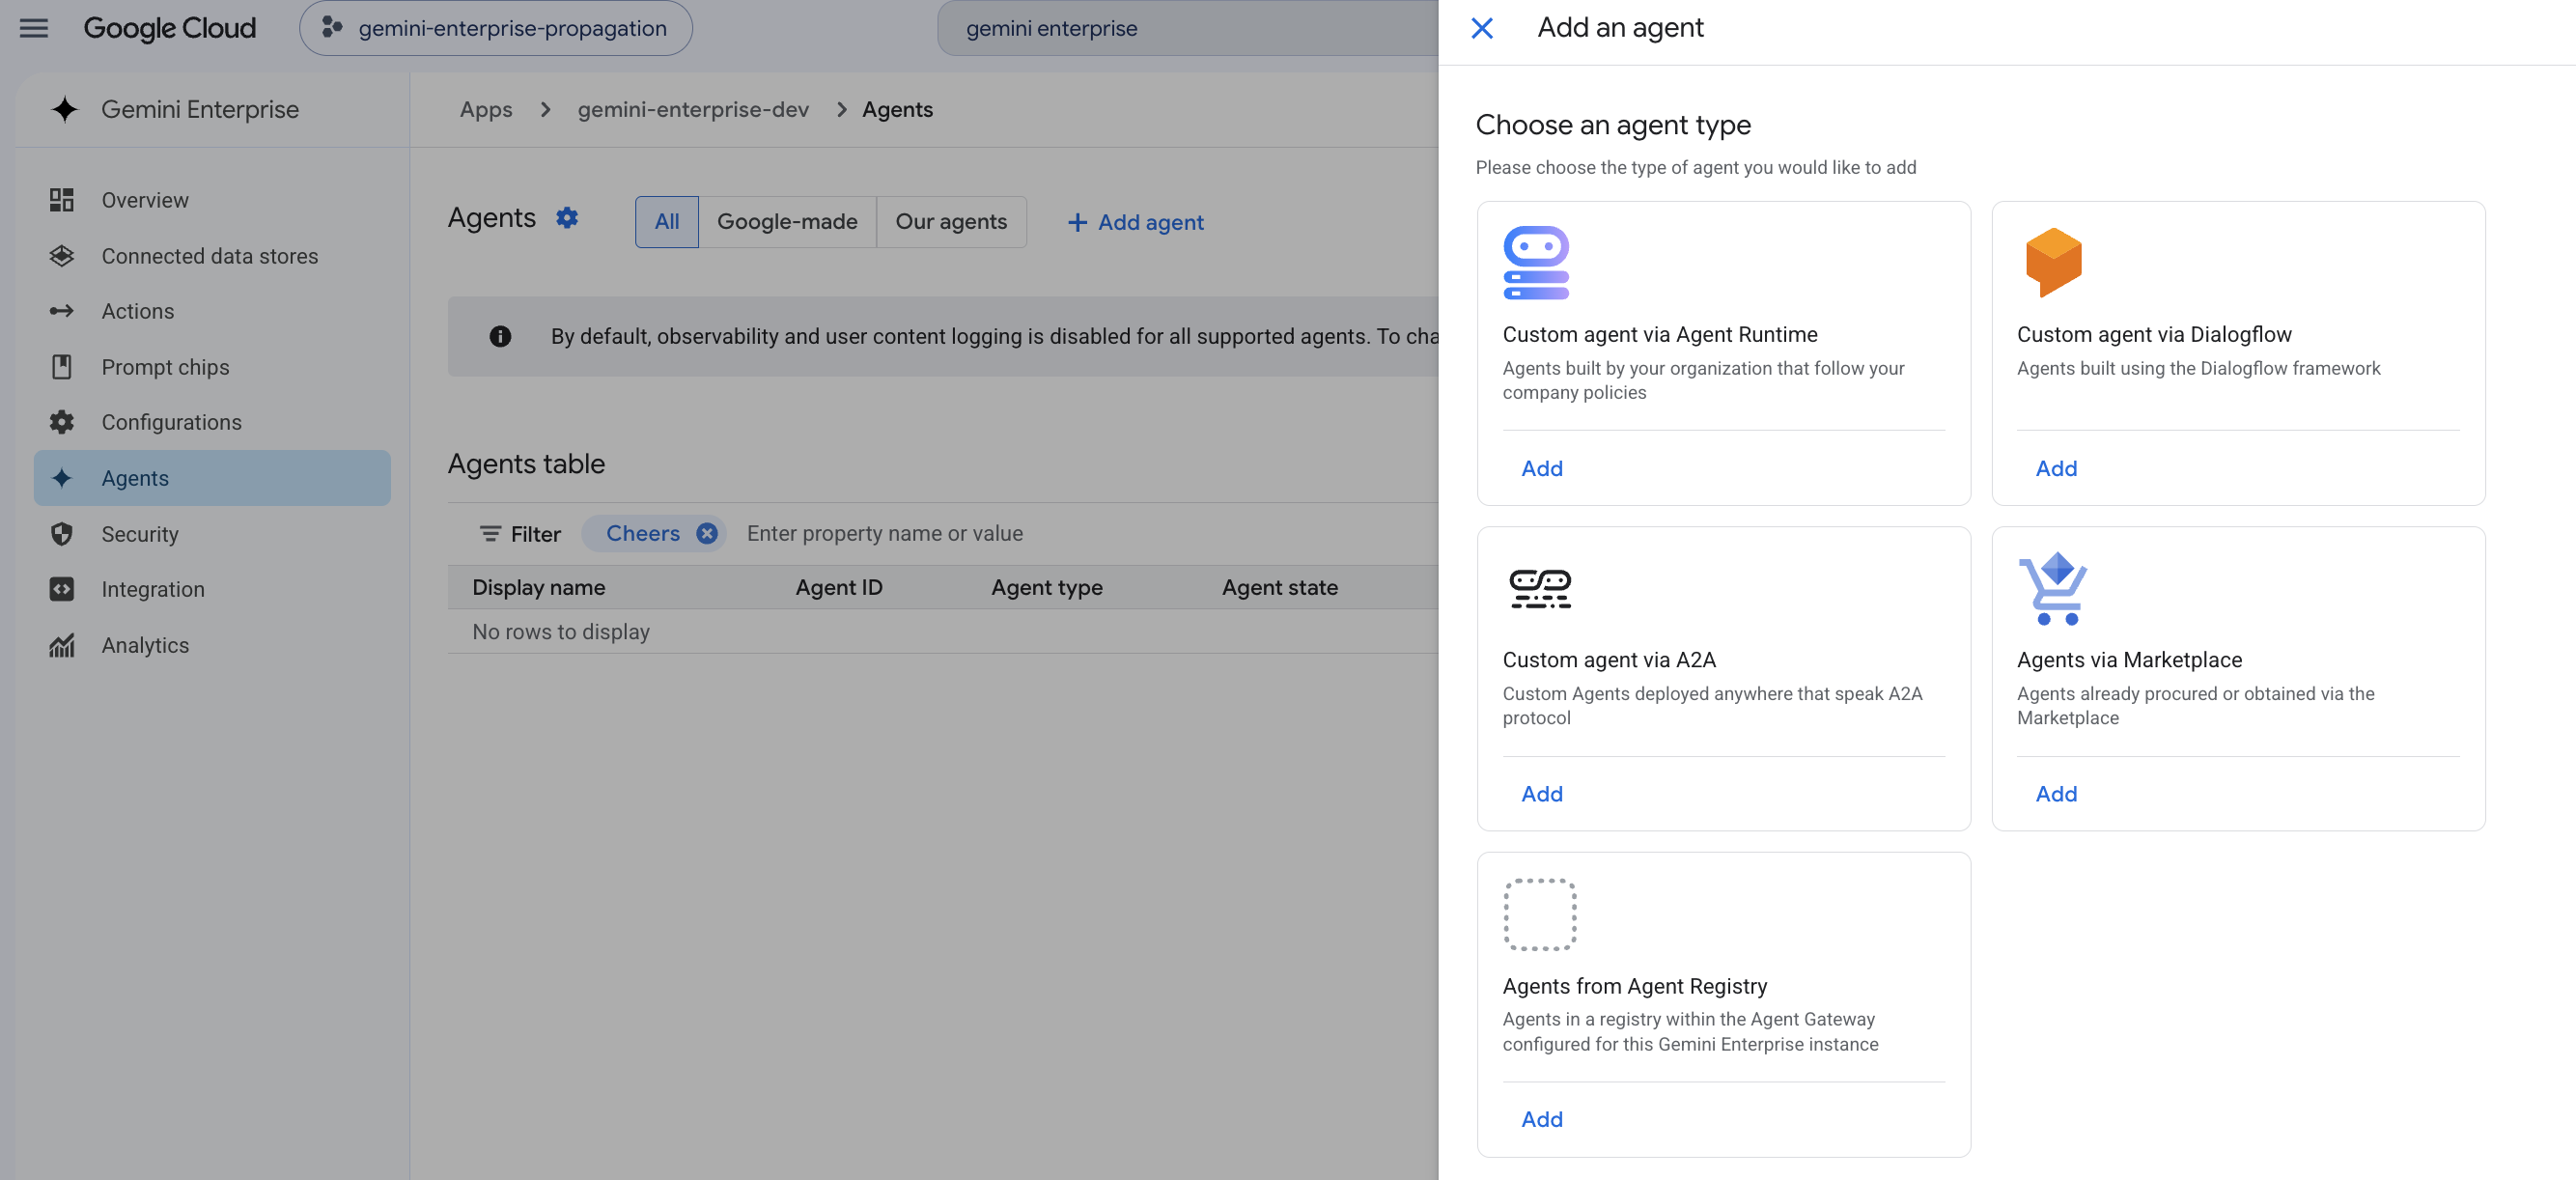The width and height of the screenshot is (2576, 1180).
Task: Add a Custom agent via Dialogflow
Action: 2056,468
